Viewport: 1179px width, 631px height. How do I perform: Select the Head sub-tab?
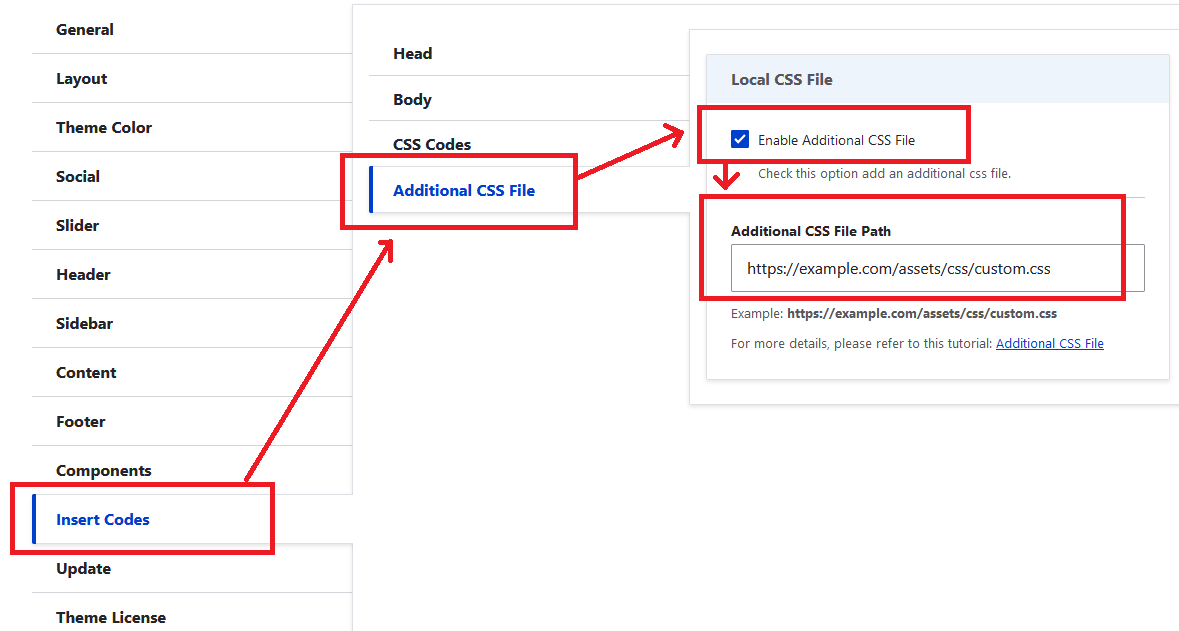[413, 54]
